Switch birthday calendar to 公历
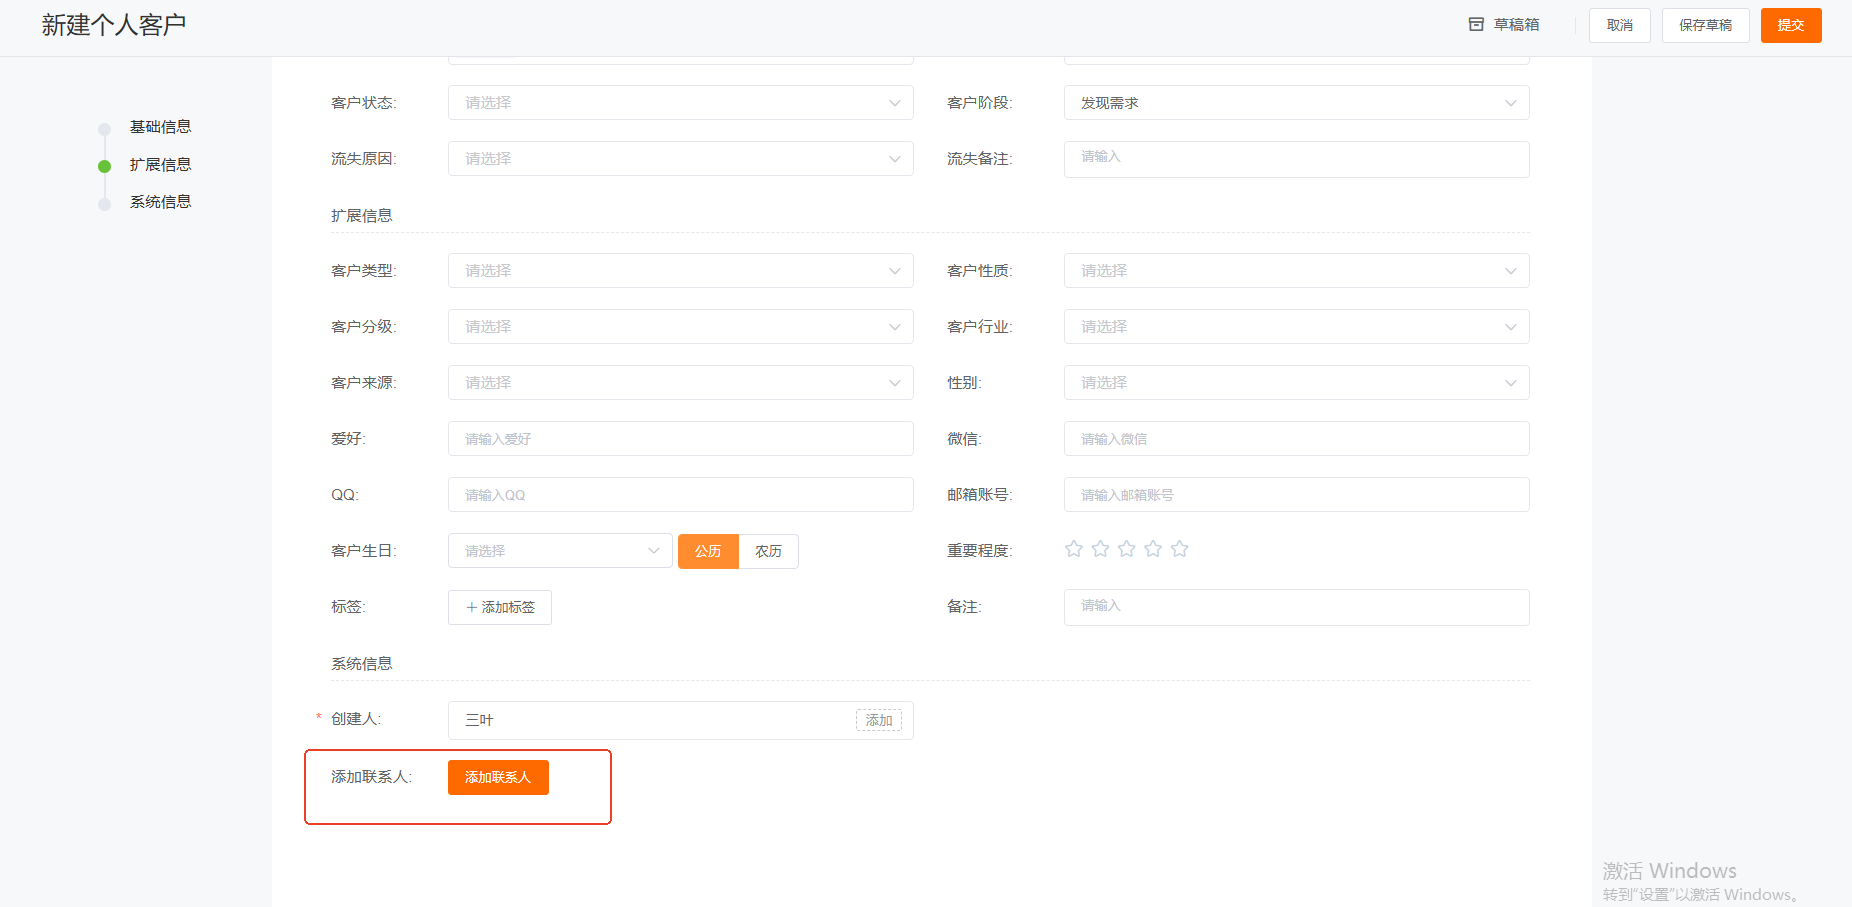1852x907 pixels. pos(708,551)
